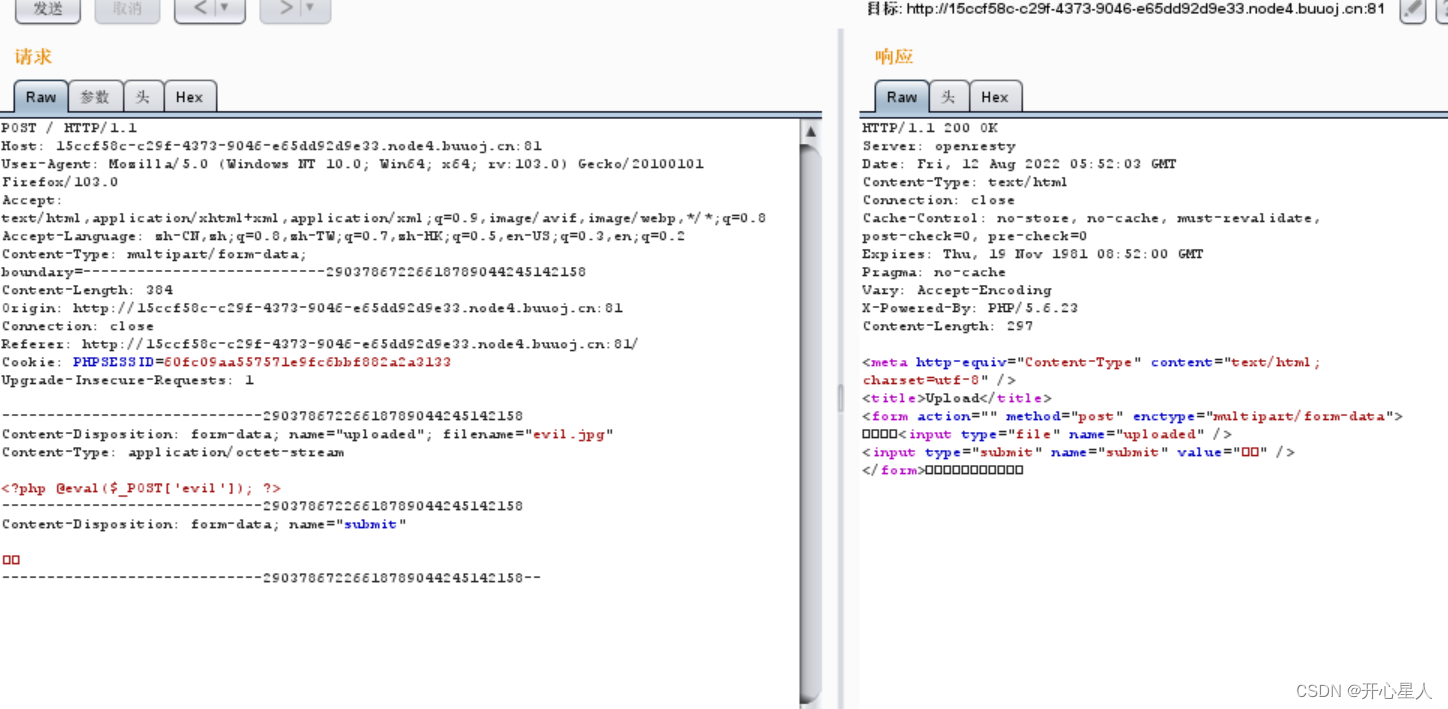This screenshot has width=1448, height=709.
Task: Click the input type="file" line in the response
Action: [1047, 434]
